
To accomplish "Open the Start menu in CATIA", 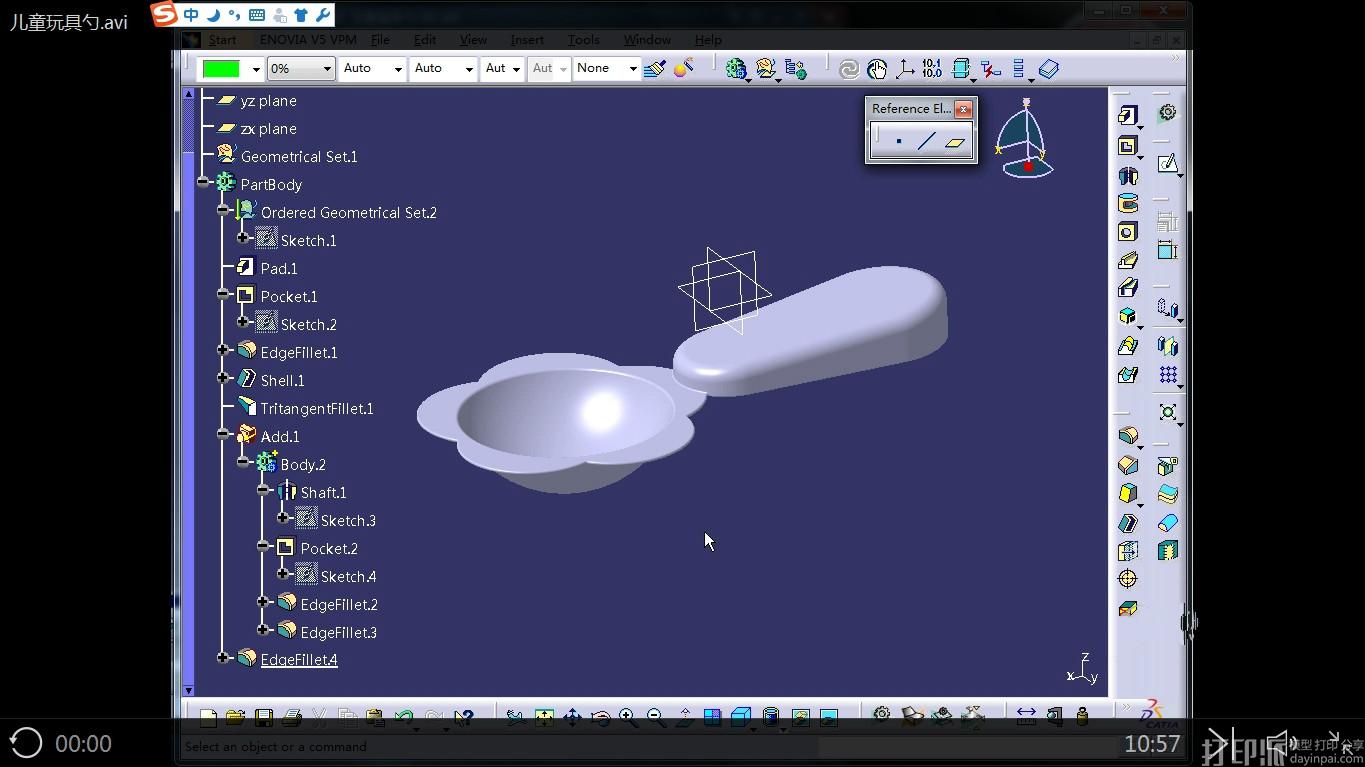I will (222, 40).
